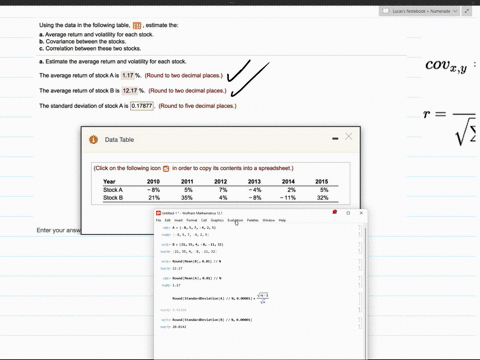Close the Data Table popup

[x=349, y=137]
